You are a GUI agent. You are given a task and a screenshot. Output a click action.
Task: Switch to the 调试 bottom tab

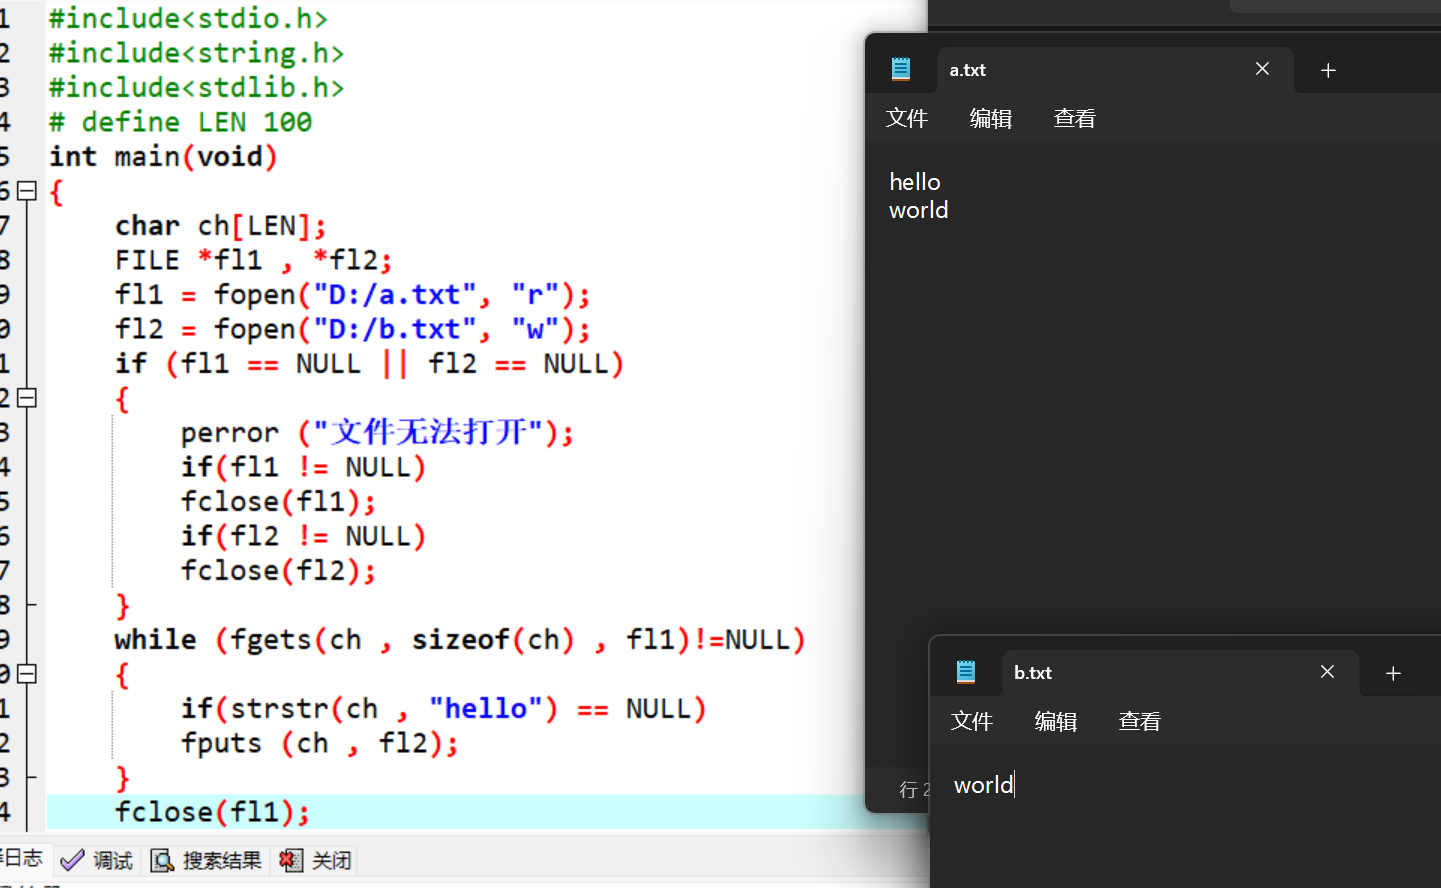coord(96,860)
